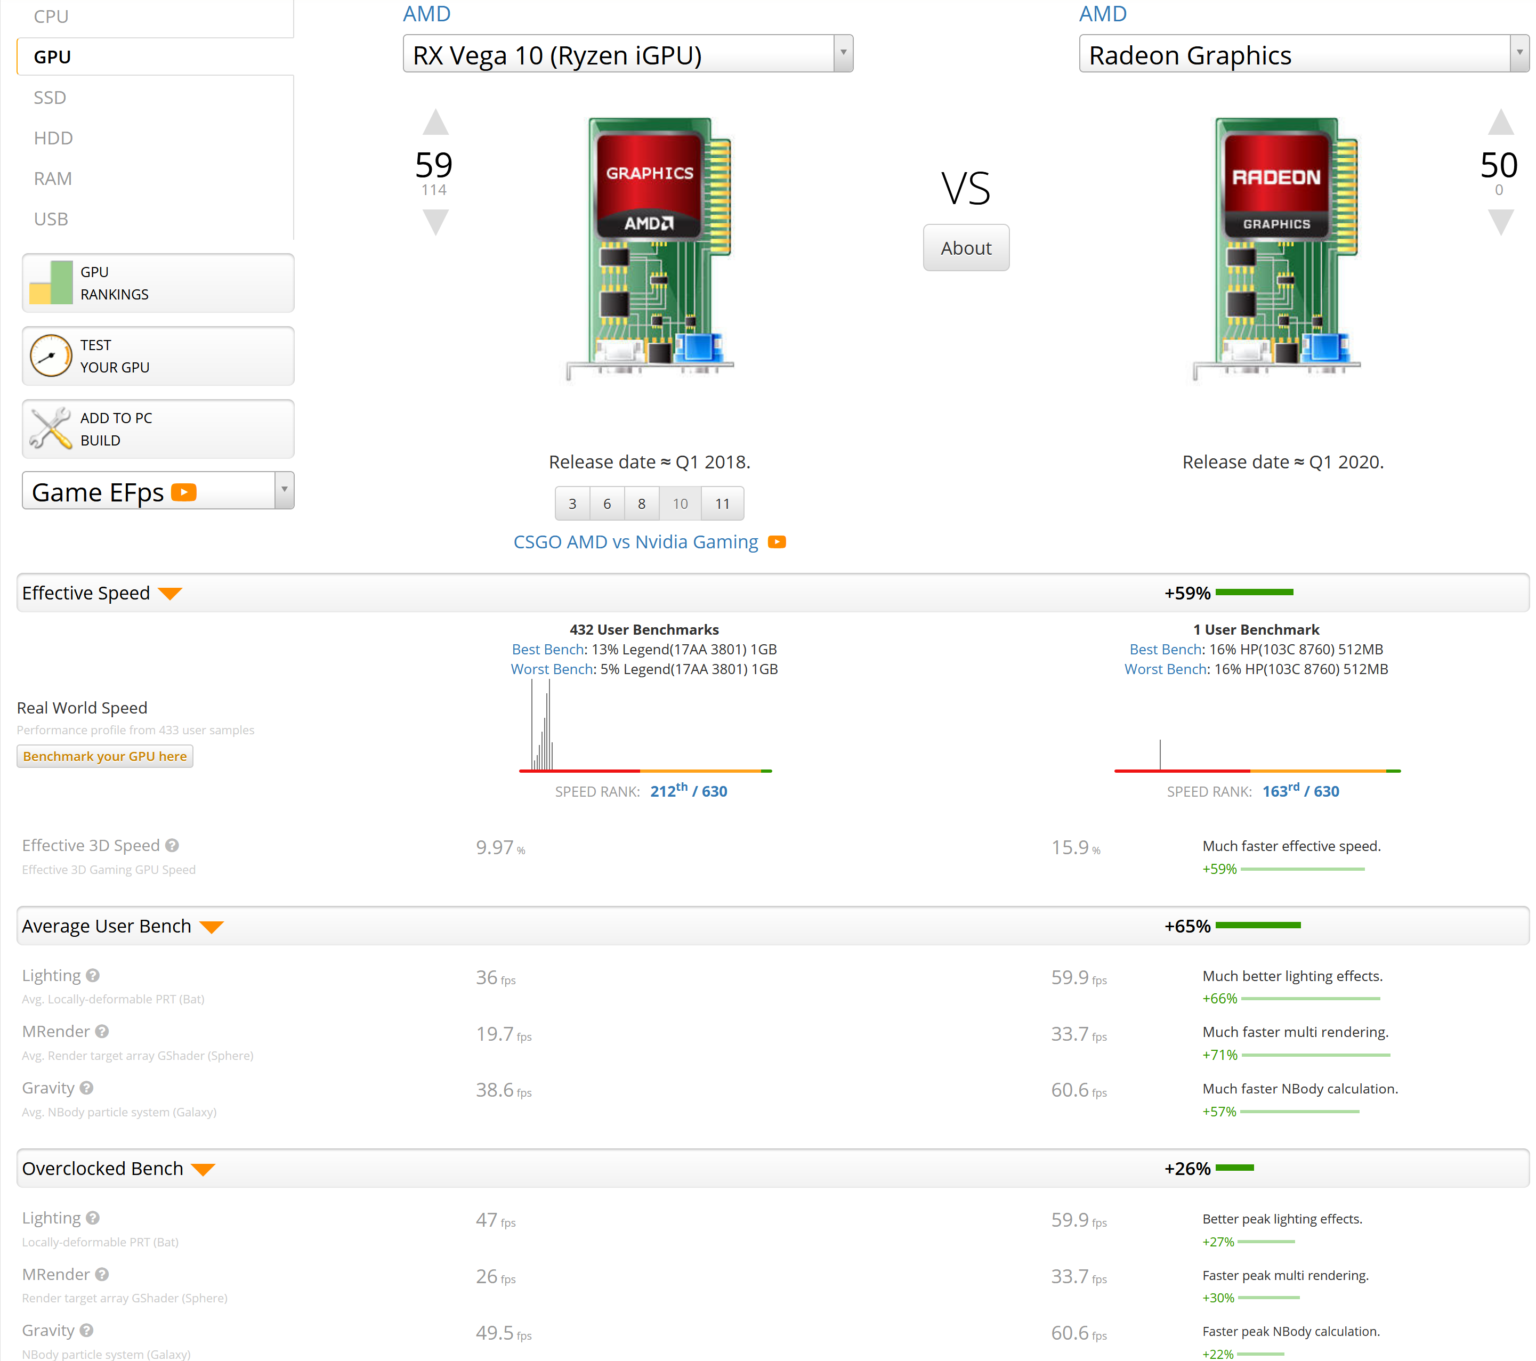Downvote the Radeon Graphics GPU

pyautogui.click(x=1500, y=222)
